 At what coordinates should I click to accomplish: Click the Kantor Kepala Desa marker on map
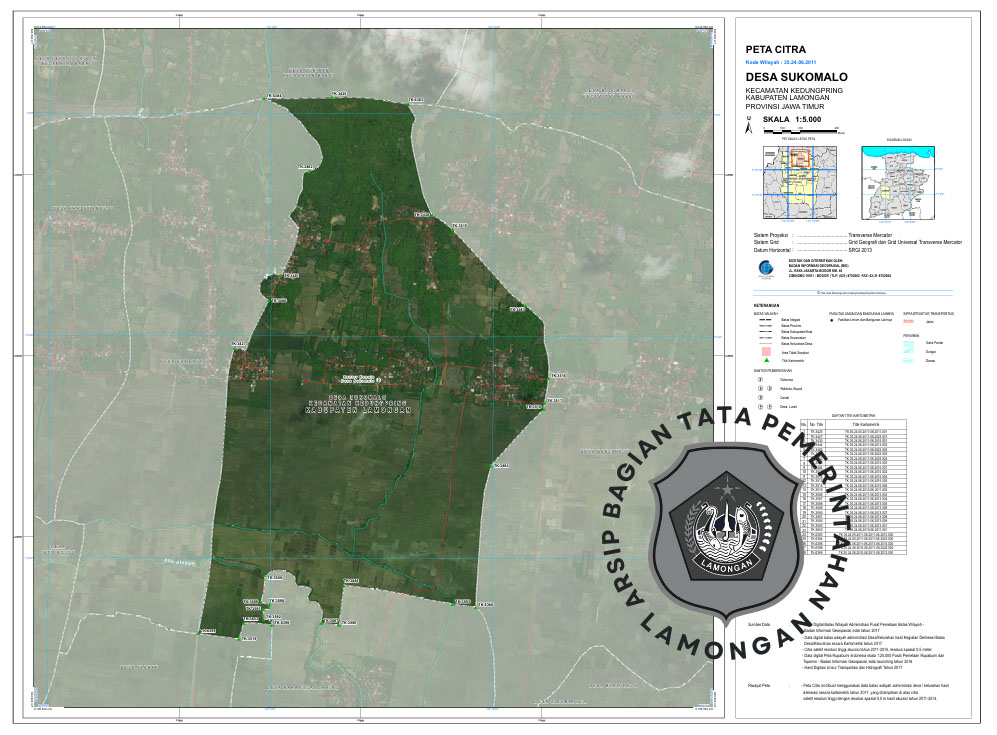pyautogui.click(x=379, y=380)
